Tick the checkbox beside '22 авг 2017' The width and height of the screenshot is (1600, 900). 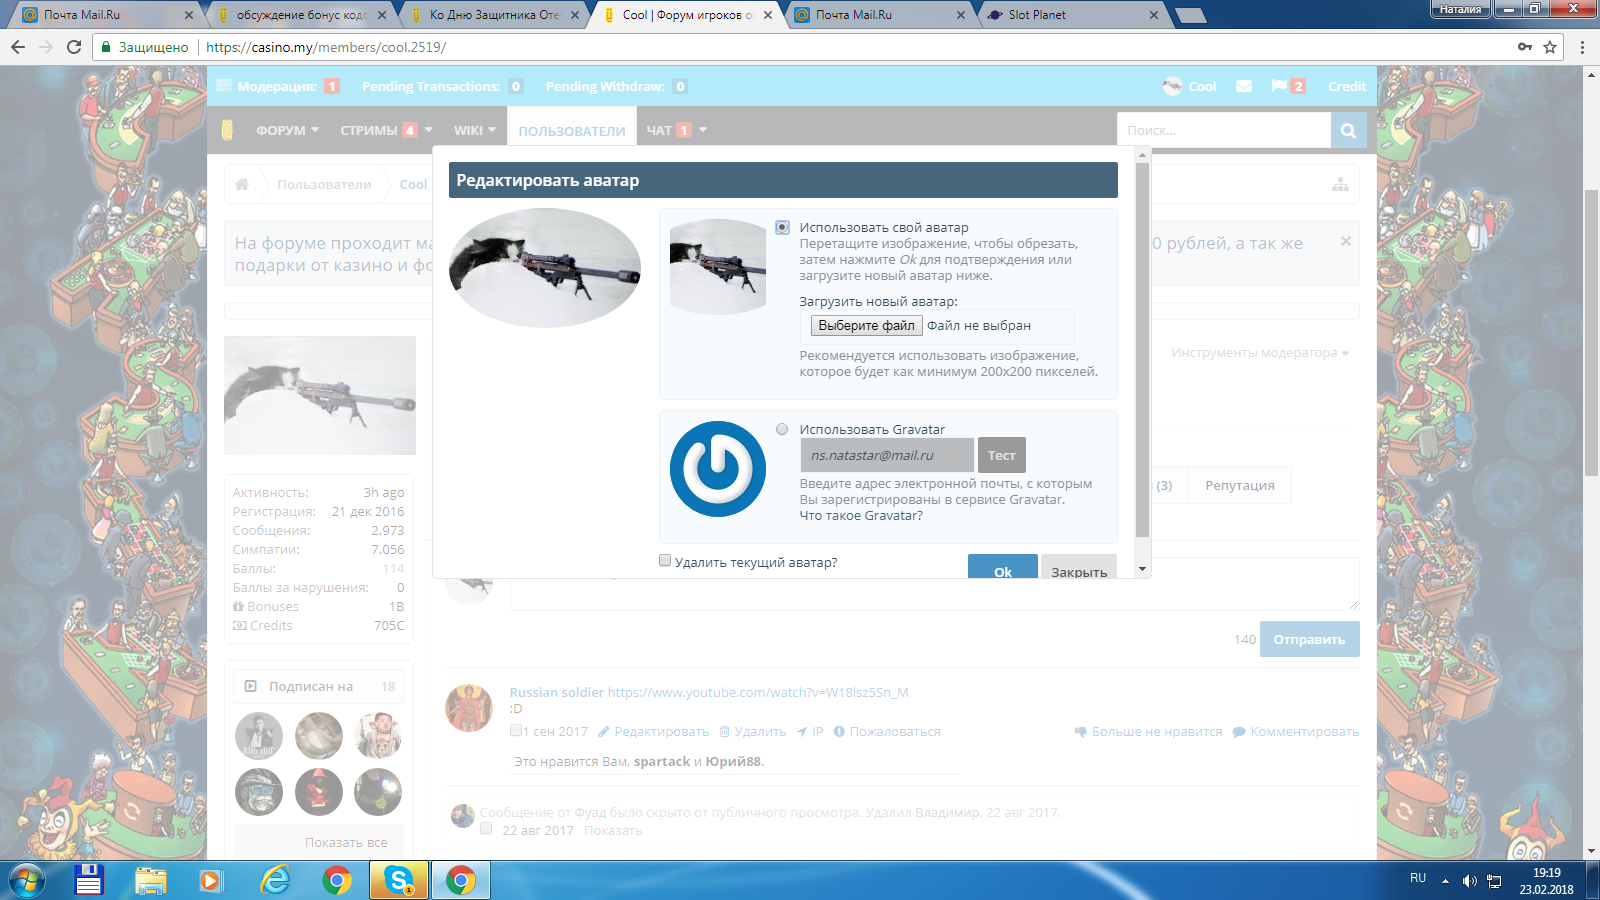486,828
